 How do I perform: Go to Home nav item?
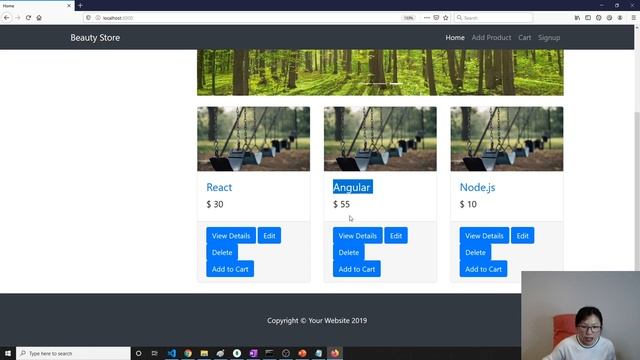(455, 38)
